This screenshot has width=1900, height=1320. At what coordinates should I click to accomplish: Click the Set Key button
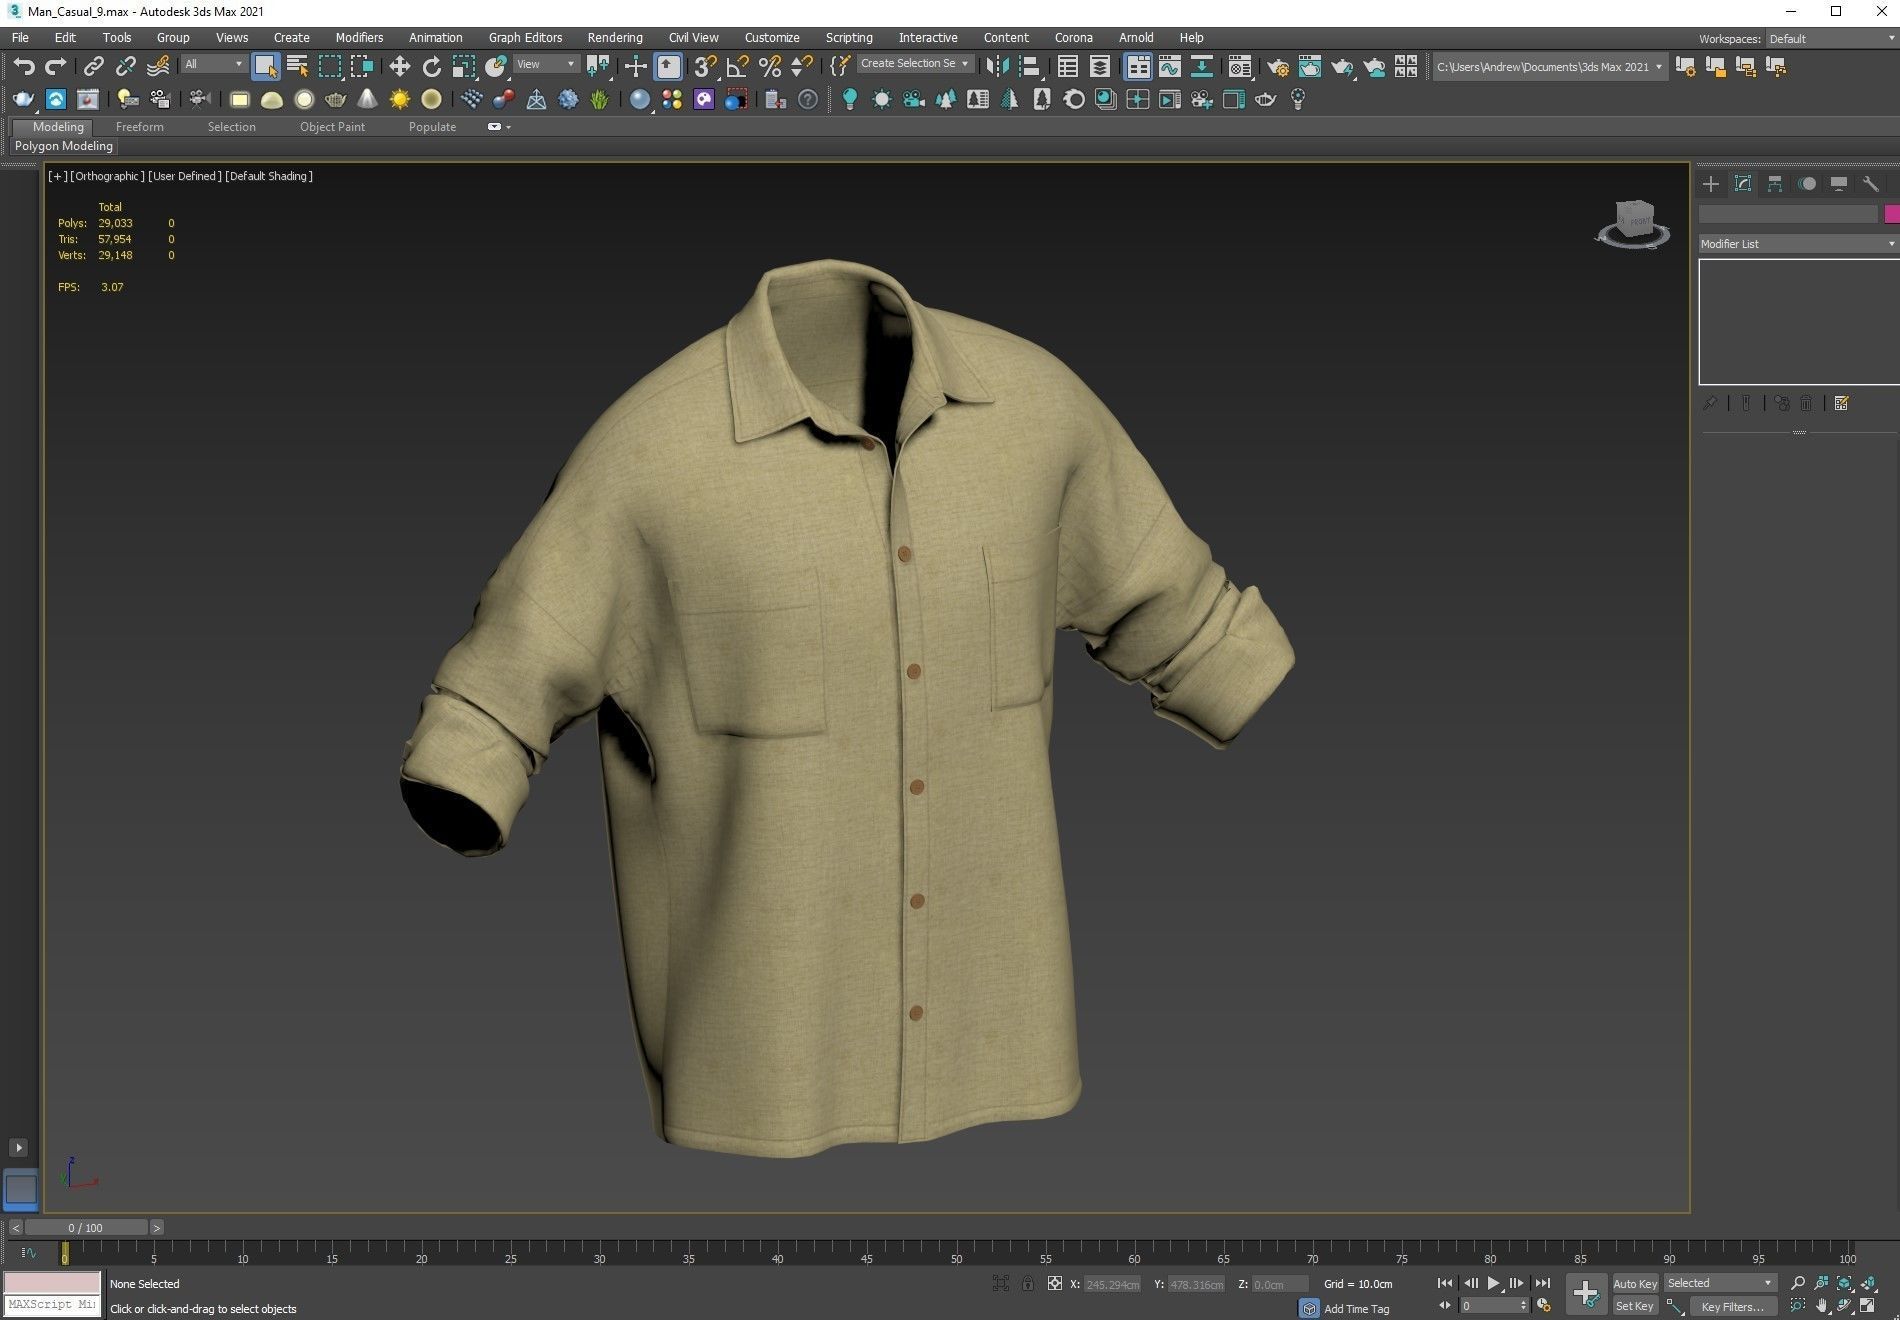coord(1635,1306)
